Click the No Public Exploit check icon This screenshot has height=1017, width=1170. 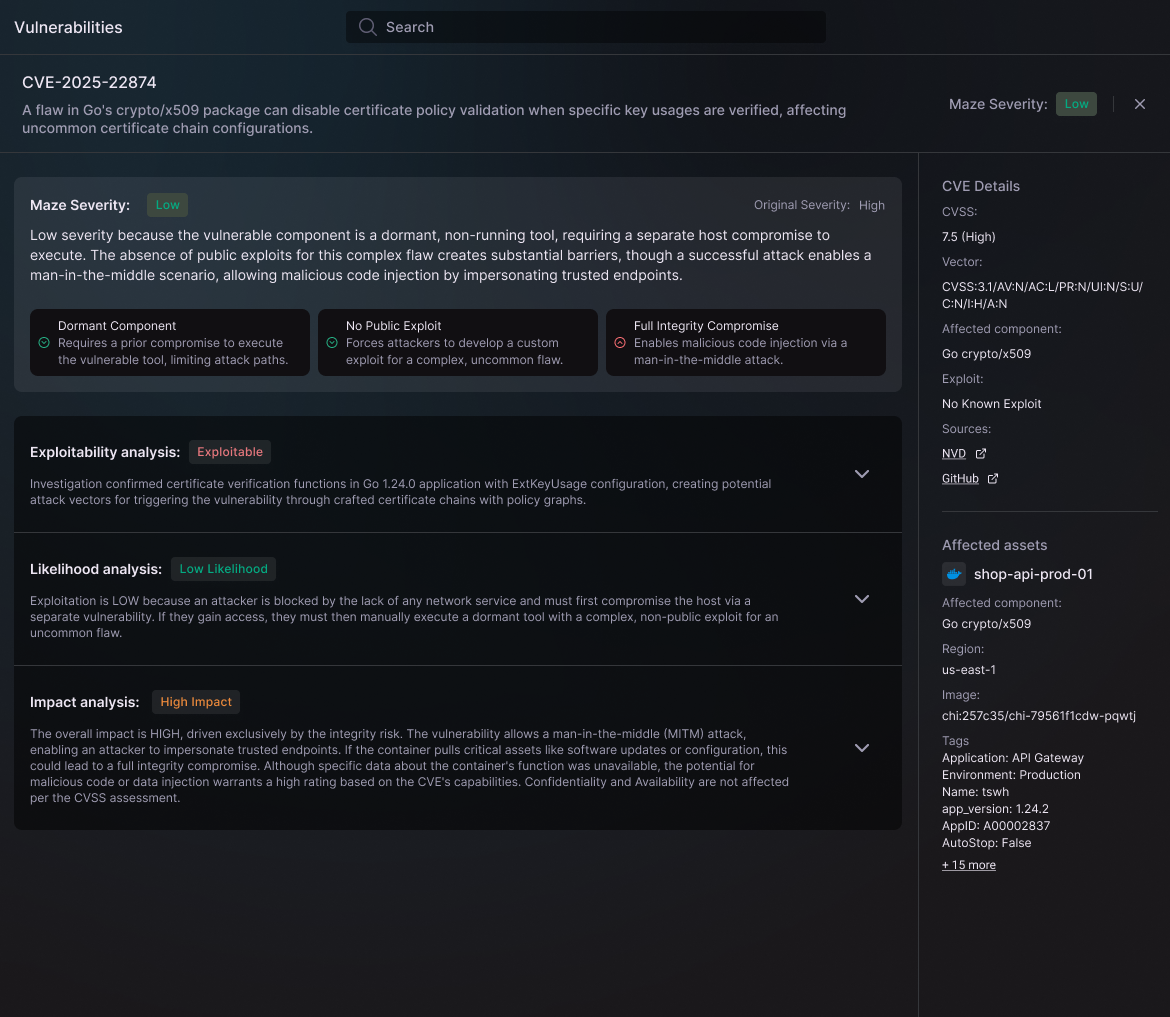point(332,342)
